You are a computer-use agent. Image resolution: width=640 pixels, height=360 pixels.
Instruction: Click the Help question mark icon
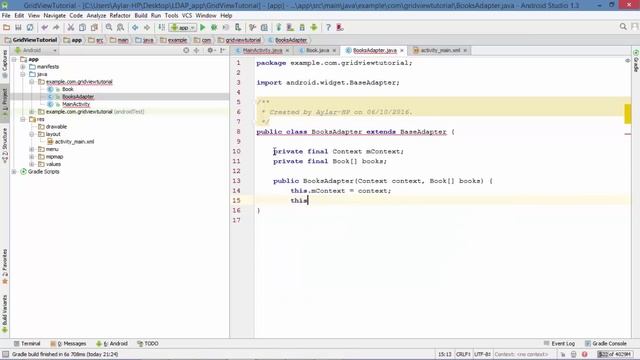tap(328, 27)
